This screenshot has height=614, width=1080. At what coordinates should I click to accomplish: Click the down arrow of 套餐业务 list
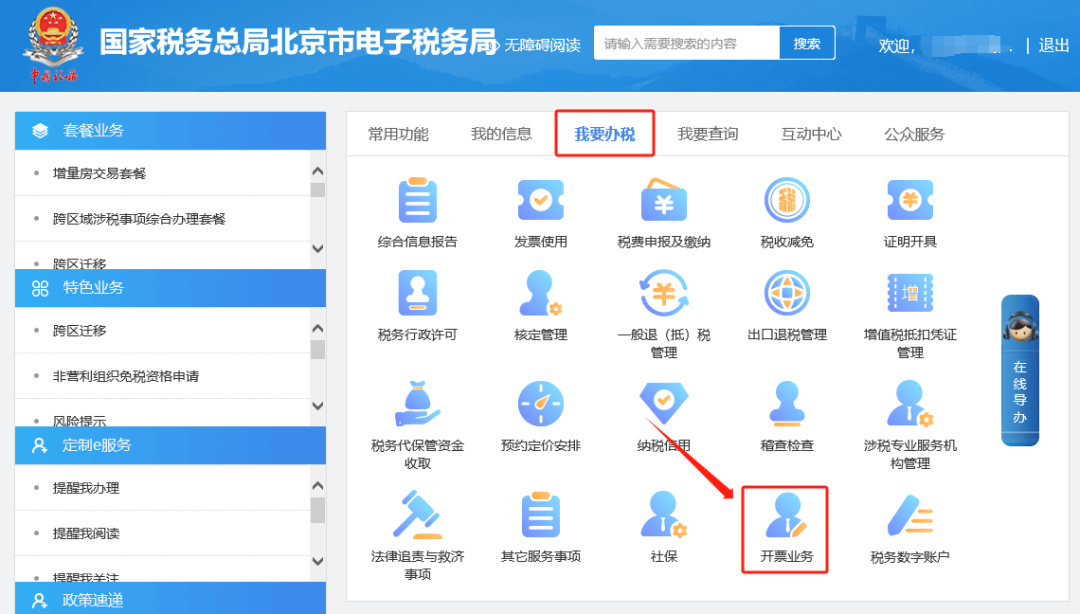[318, 249]
